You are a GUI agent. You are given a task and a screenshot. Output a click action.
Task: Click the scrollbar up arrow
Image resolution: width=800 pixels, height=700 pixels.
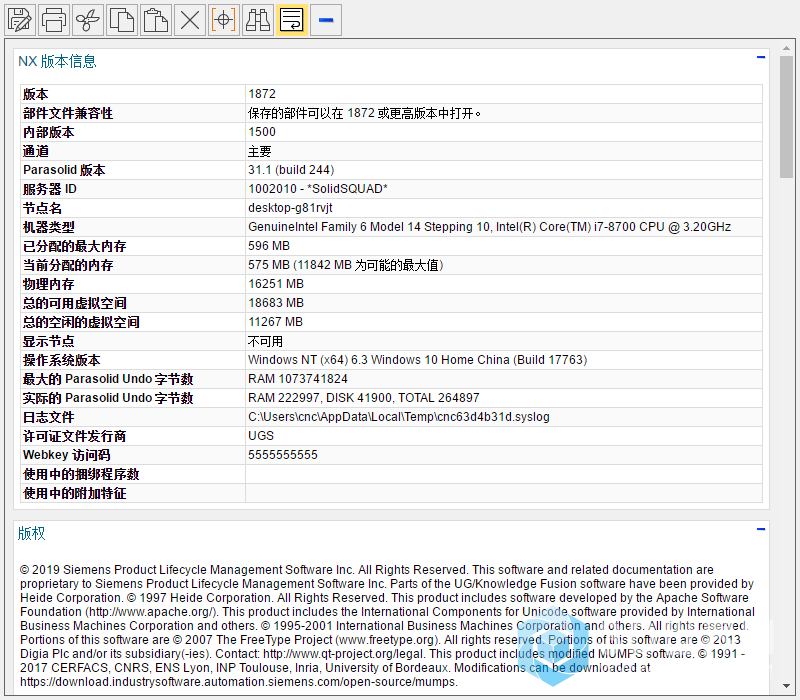coord(786,48)
